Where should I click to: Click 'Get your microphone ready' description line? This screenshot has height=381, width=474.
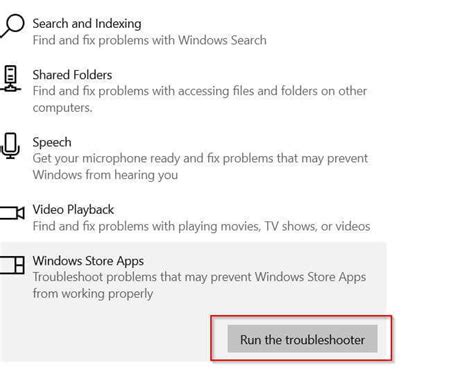coord(200,158)
